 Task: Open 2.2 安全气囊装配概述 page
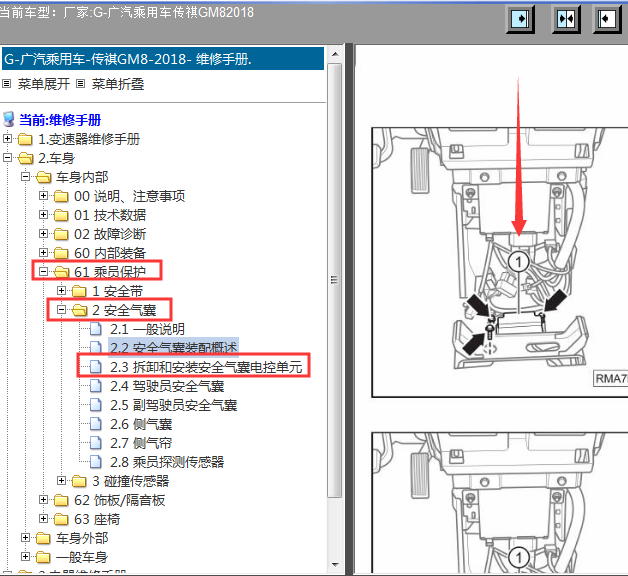click(x=174, y=348)
